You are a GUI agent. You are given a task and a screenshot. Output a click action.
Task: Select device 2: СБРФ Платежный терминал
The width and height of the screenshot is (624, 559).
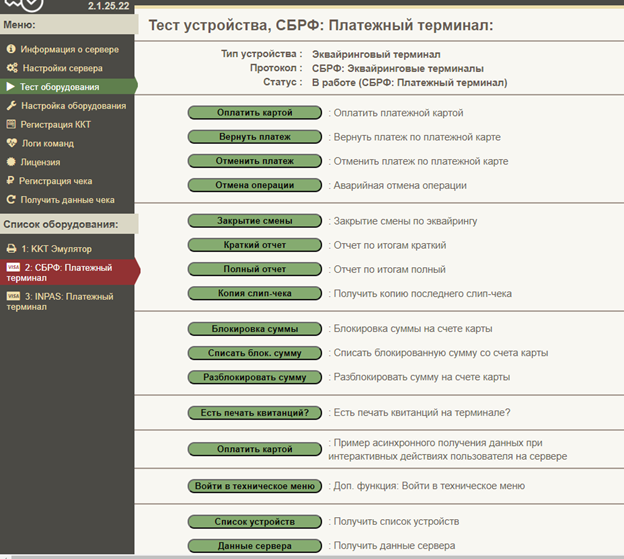(x=68, y=273)
